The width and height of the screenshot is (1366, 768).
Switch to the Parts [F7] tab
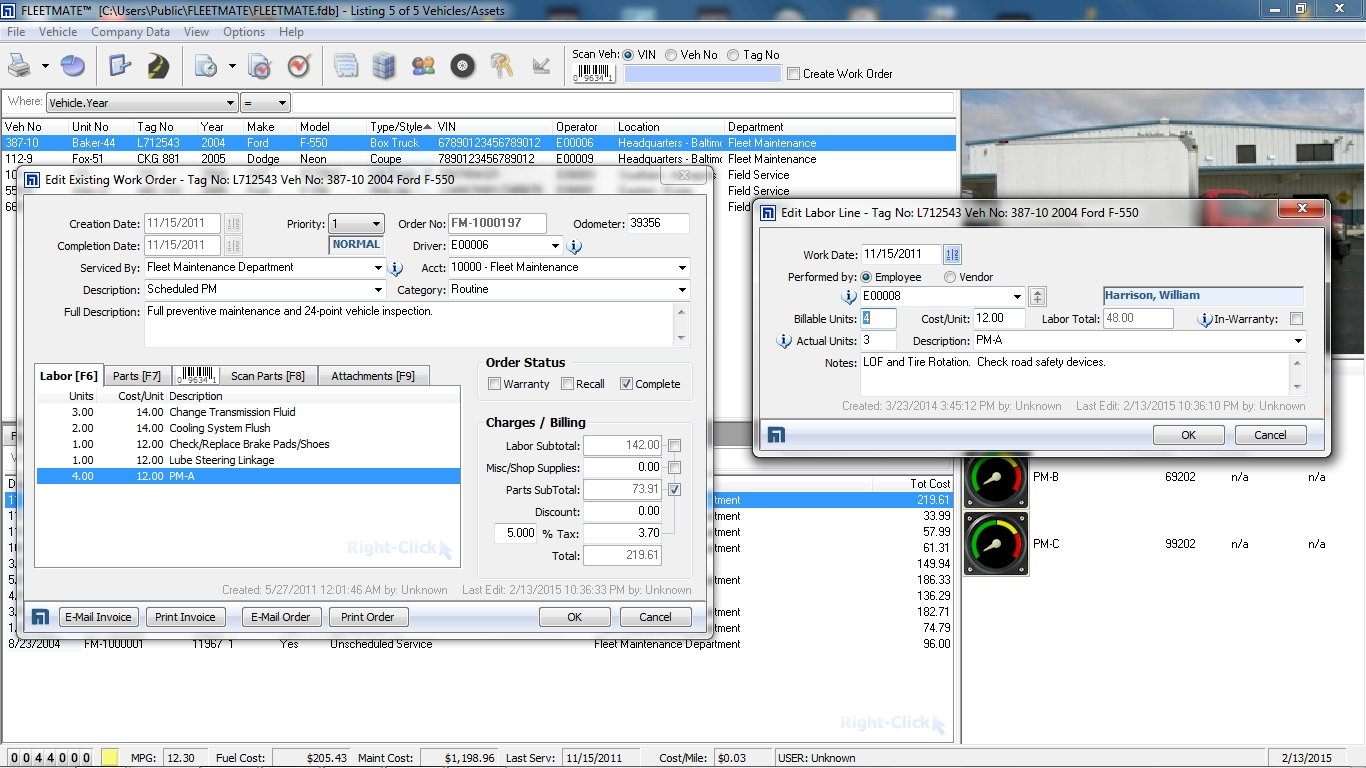[x=137, y=376]
